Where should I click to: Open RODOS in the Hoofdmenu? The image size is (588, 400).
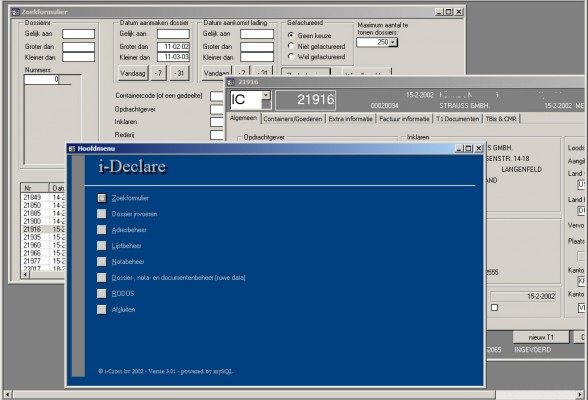click(102, 294)
